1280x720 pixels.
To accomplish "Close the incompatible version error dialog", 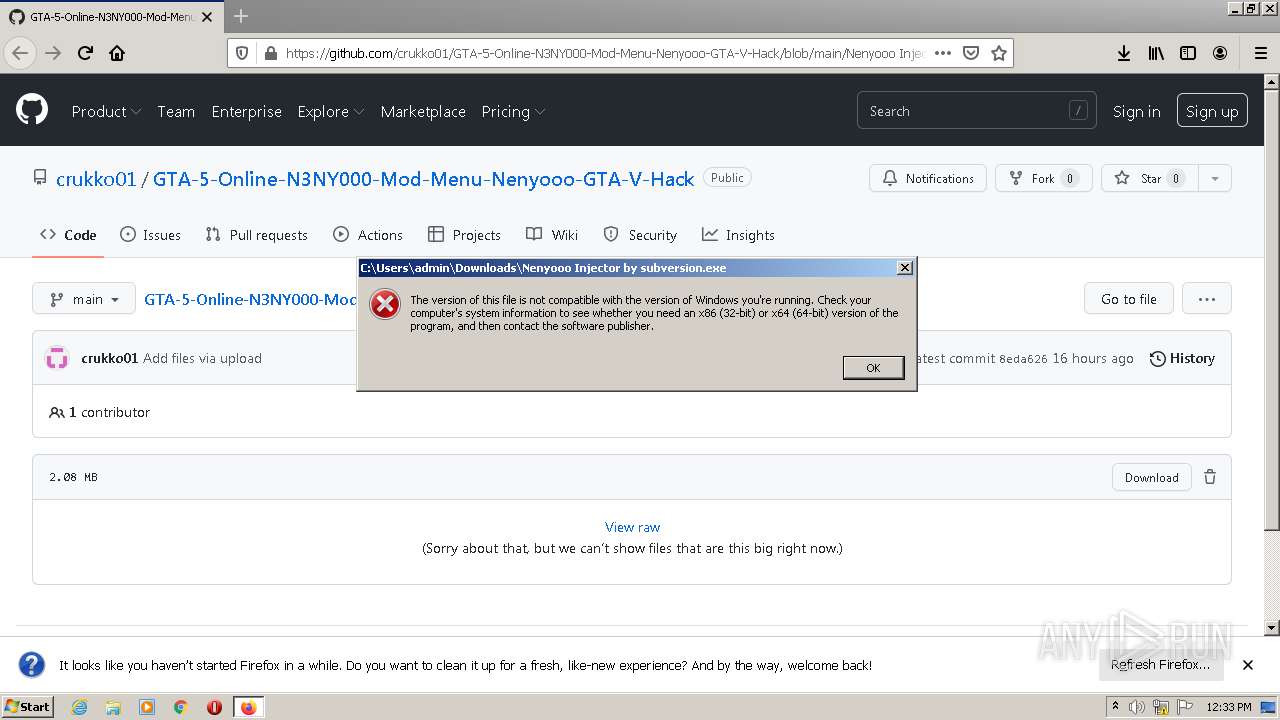I will point(904,268).
